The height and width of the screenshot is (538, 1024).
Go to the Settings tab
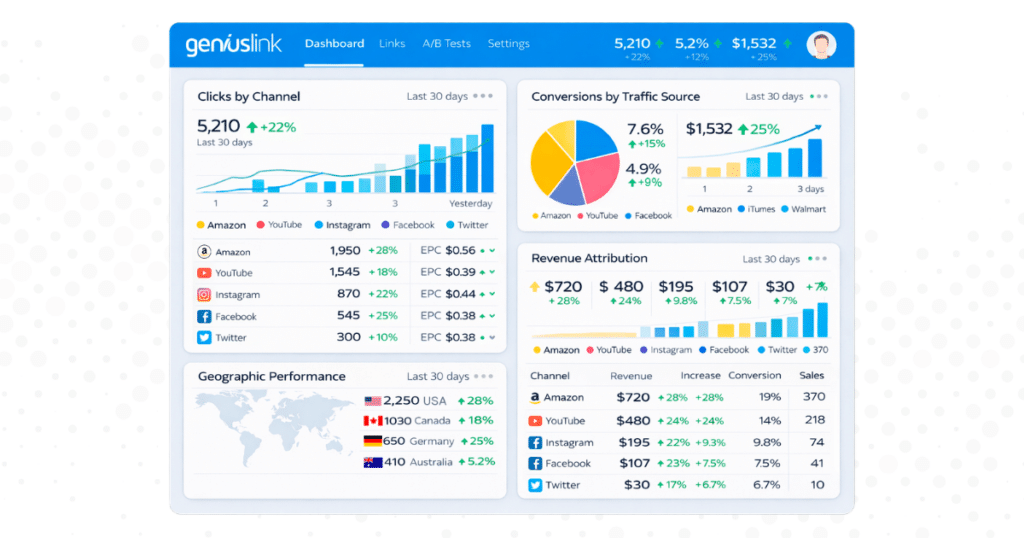pyautogui.click(x=508, y=44)
